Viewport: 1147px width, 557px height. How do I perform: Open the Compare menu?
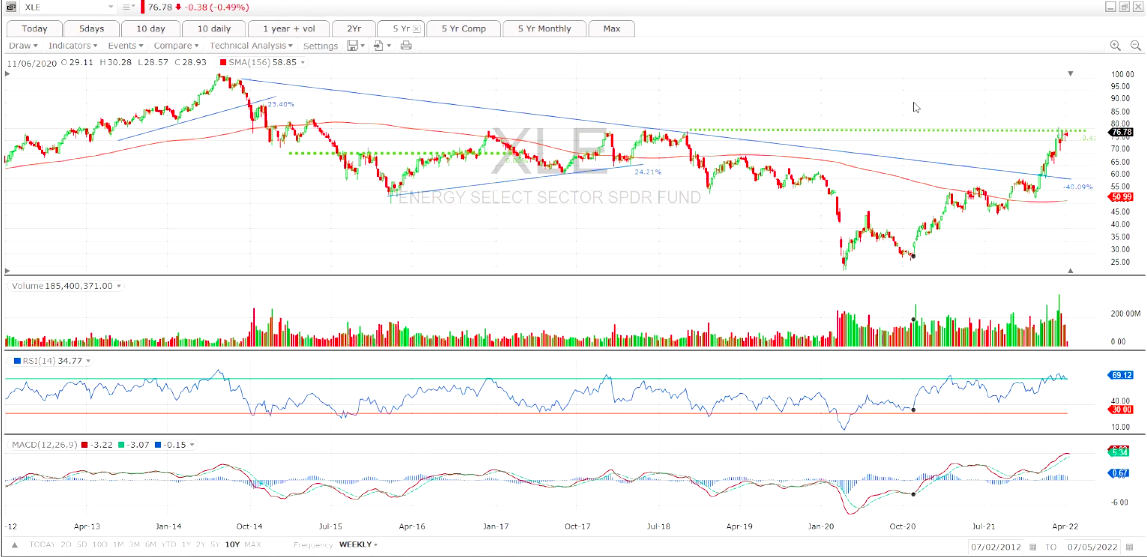coord(177,45)
